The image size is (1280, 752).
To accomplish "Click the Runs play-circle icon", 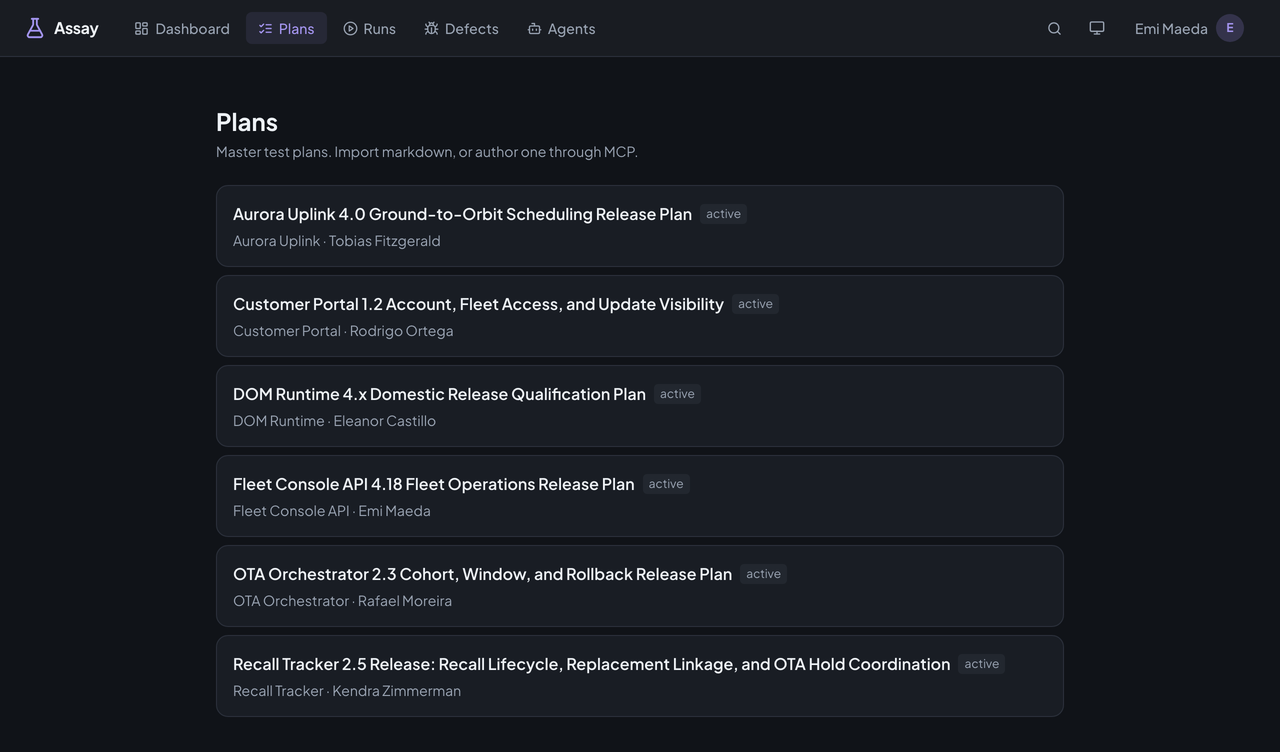I will (350, 28).
